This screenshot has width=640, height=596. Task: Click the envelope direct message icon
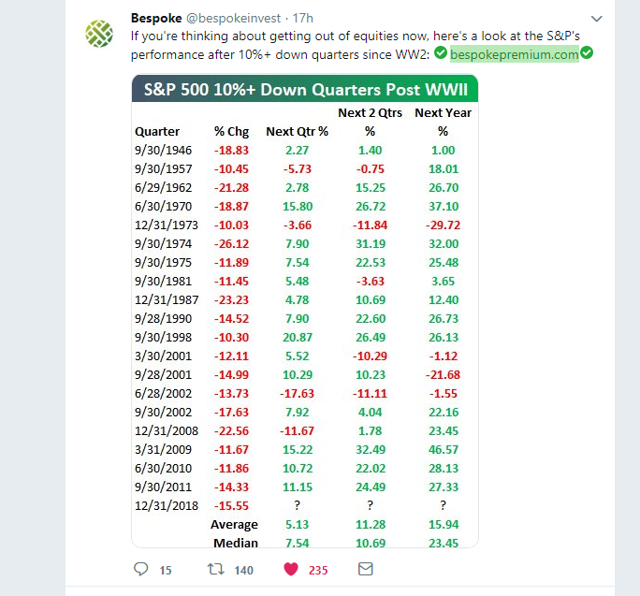pos(366,569)
